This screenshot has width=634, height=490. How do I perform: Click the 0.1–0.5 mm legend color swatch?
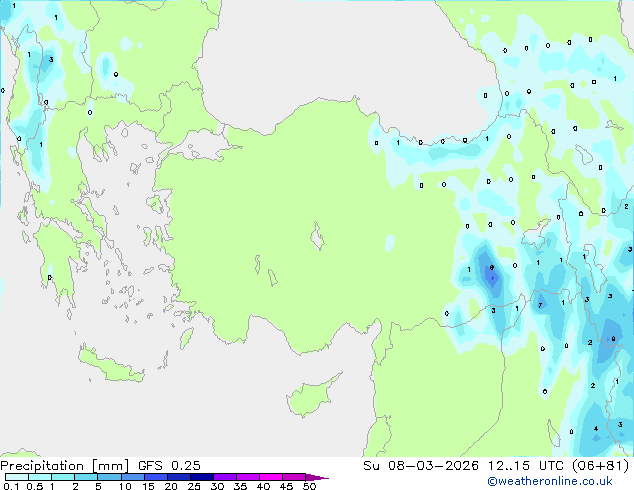17,477
